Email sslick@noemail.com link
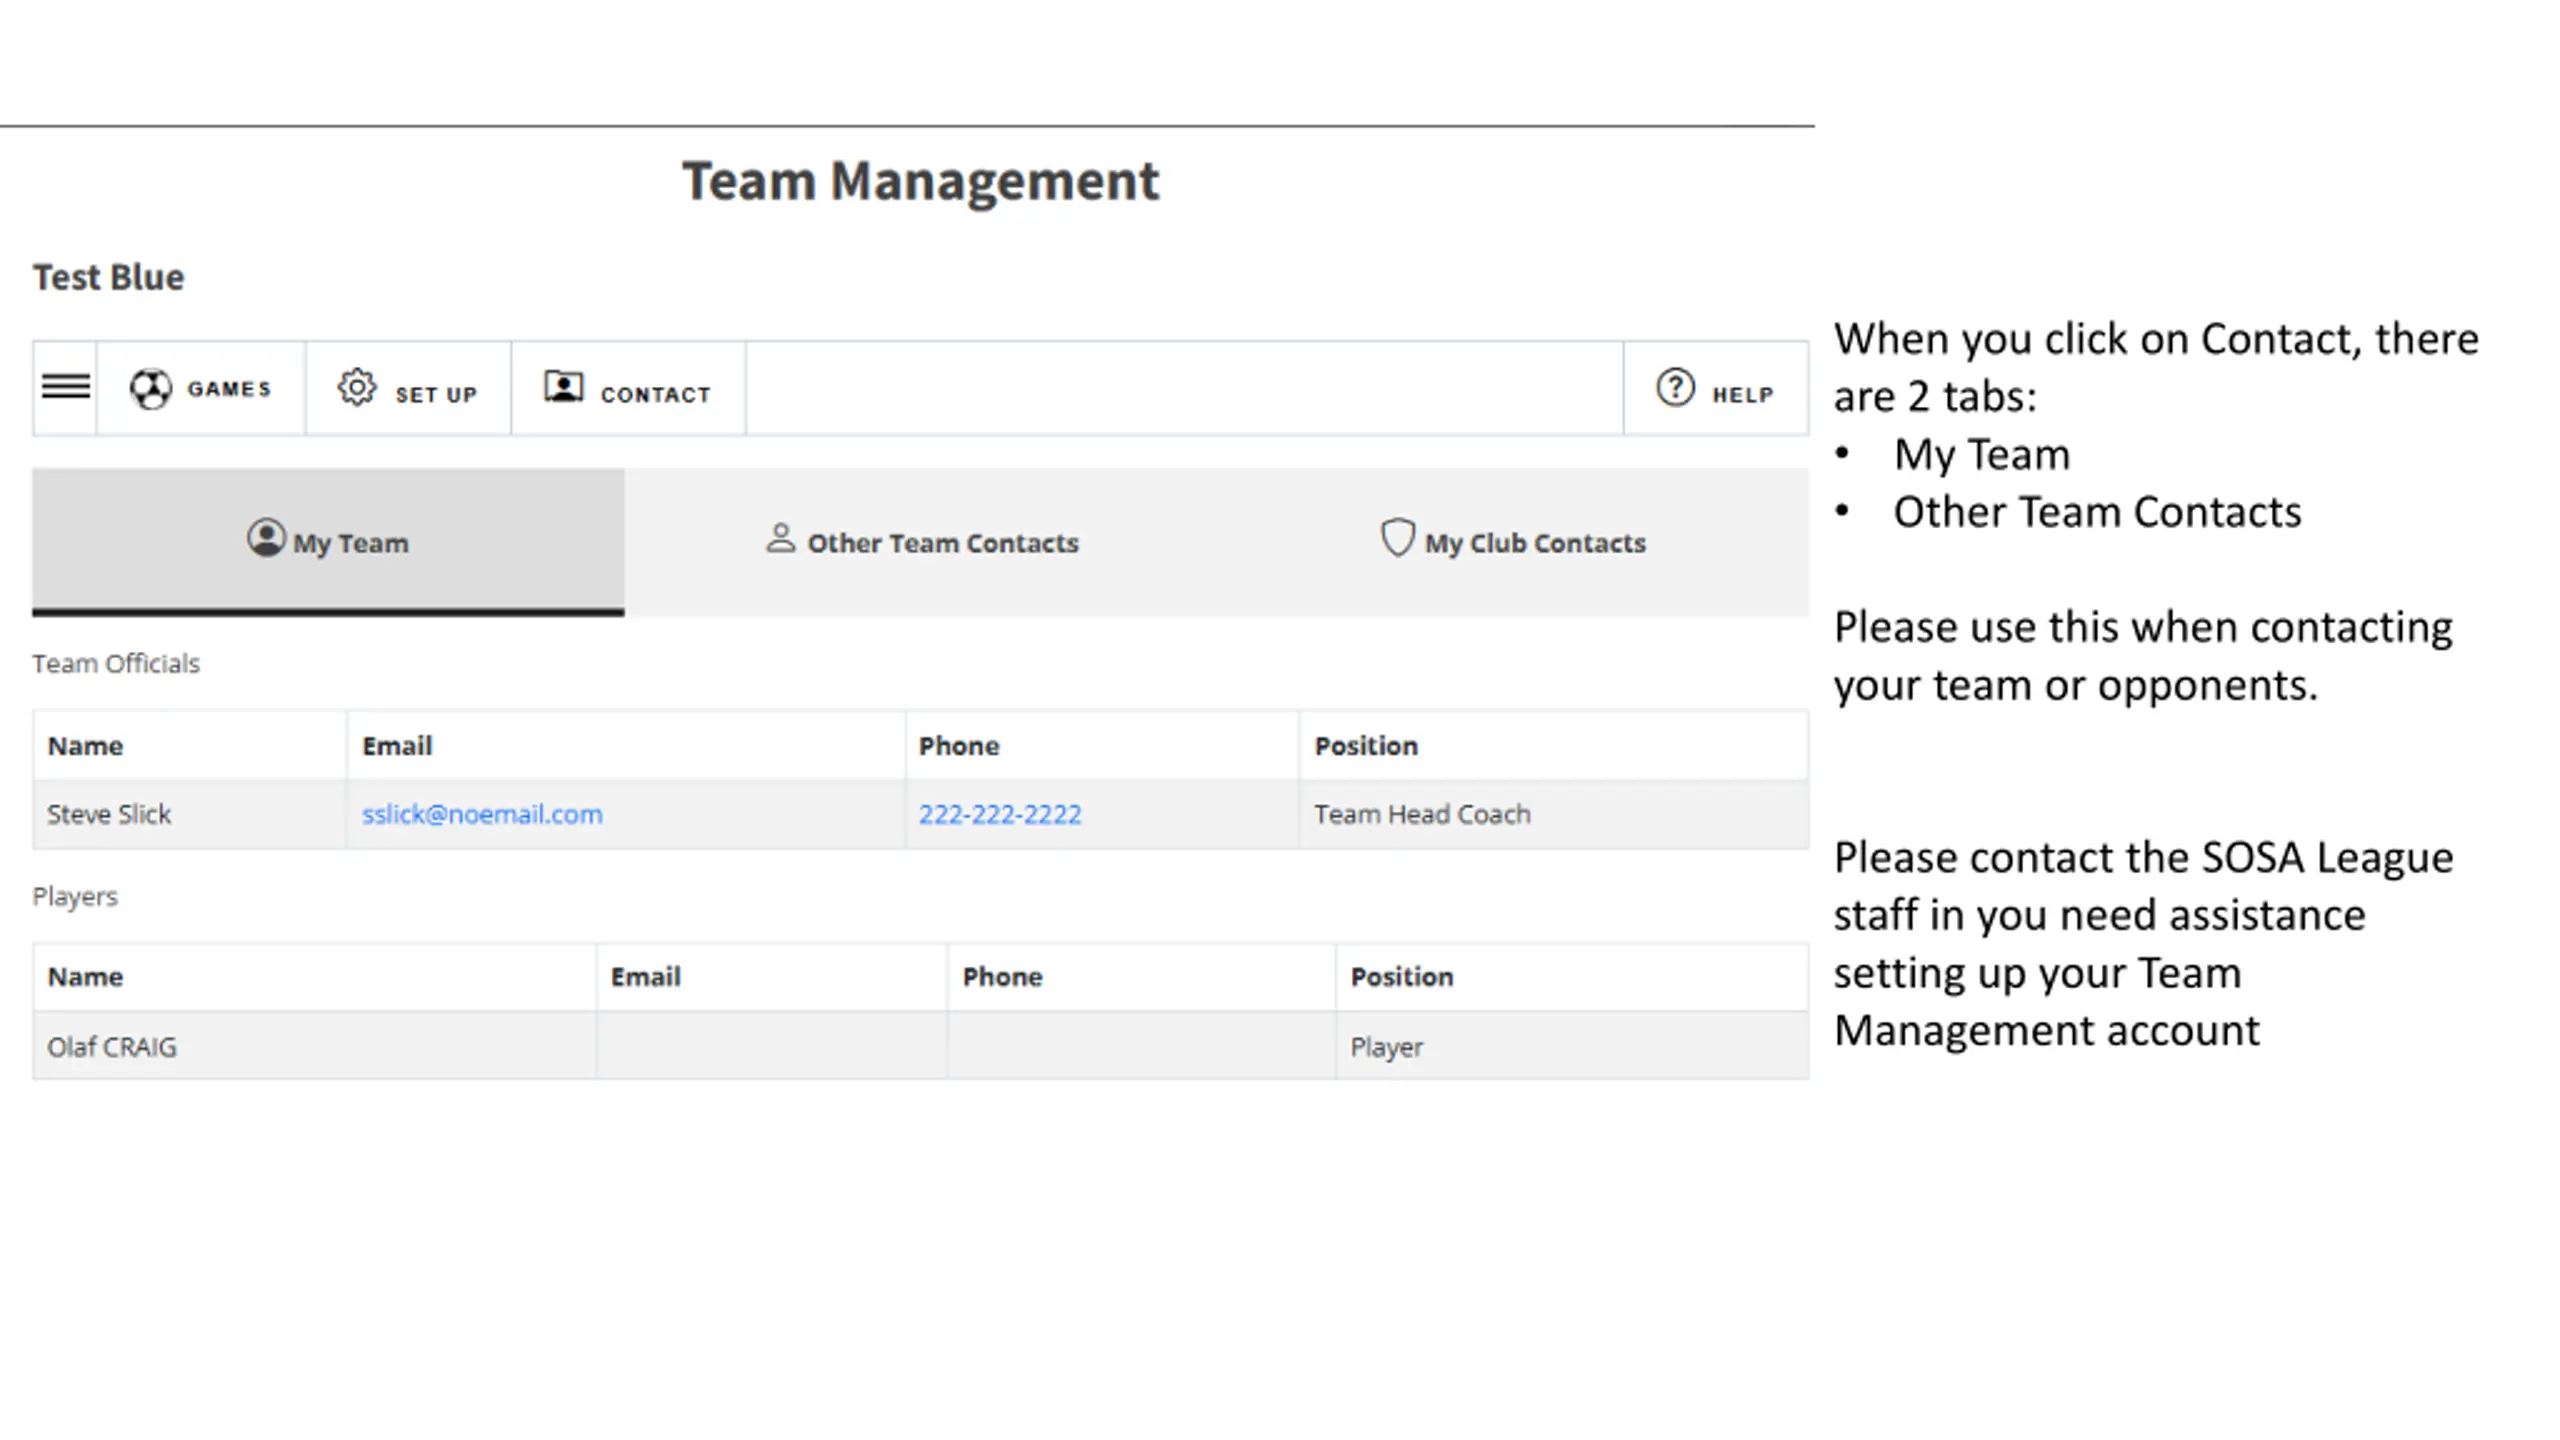This screenshot has width=2560, height=1440. coord(482,814)
